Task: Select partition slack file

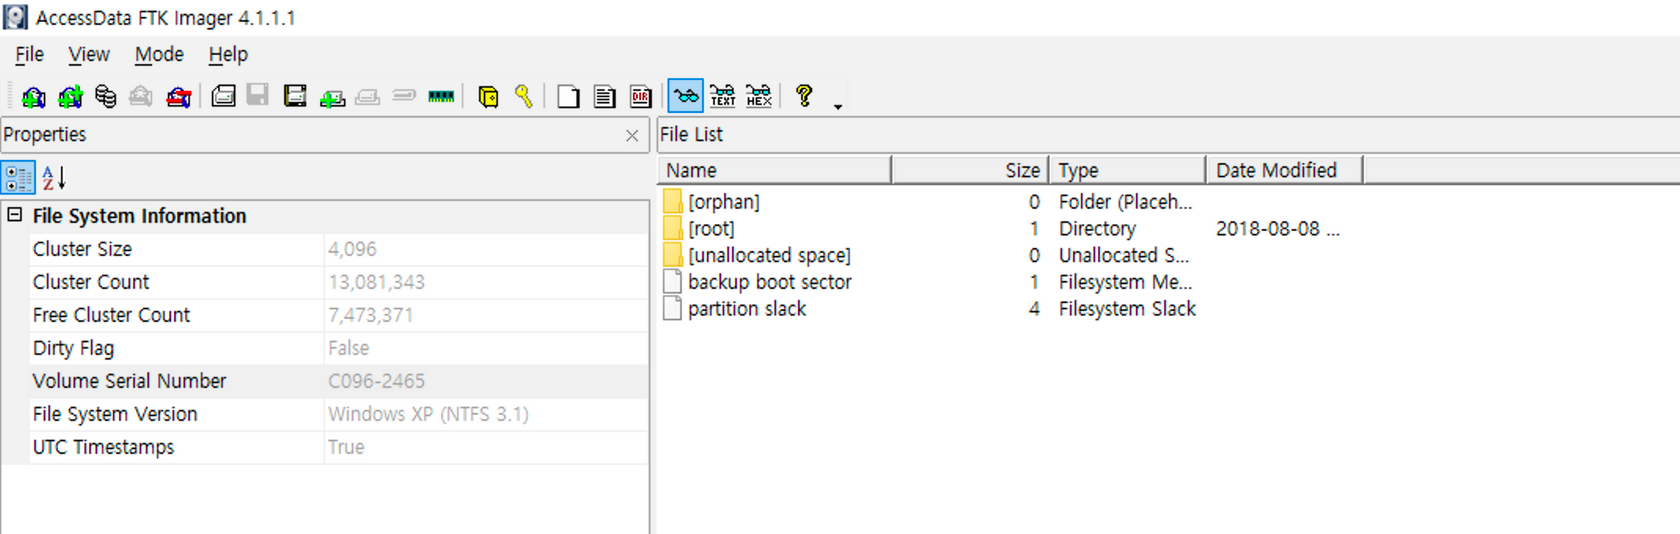Action: (747, 309)
